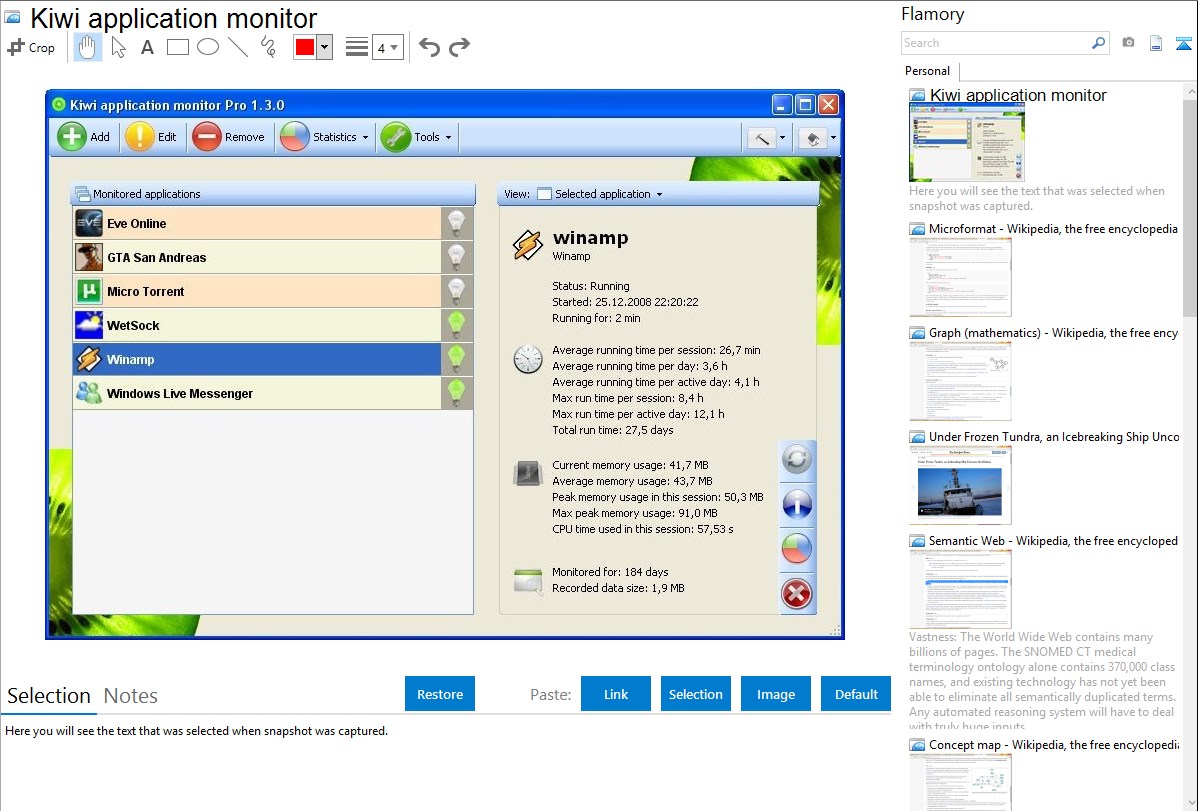1198x811 pixels.
Task: Click the Winamp lightning icon in details
Action: coord(528,245)
